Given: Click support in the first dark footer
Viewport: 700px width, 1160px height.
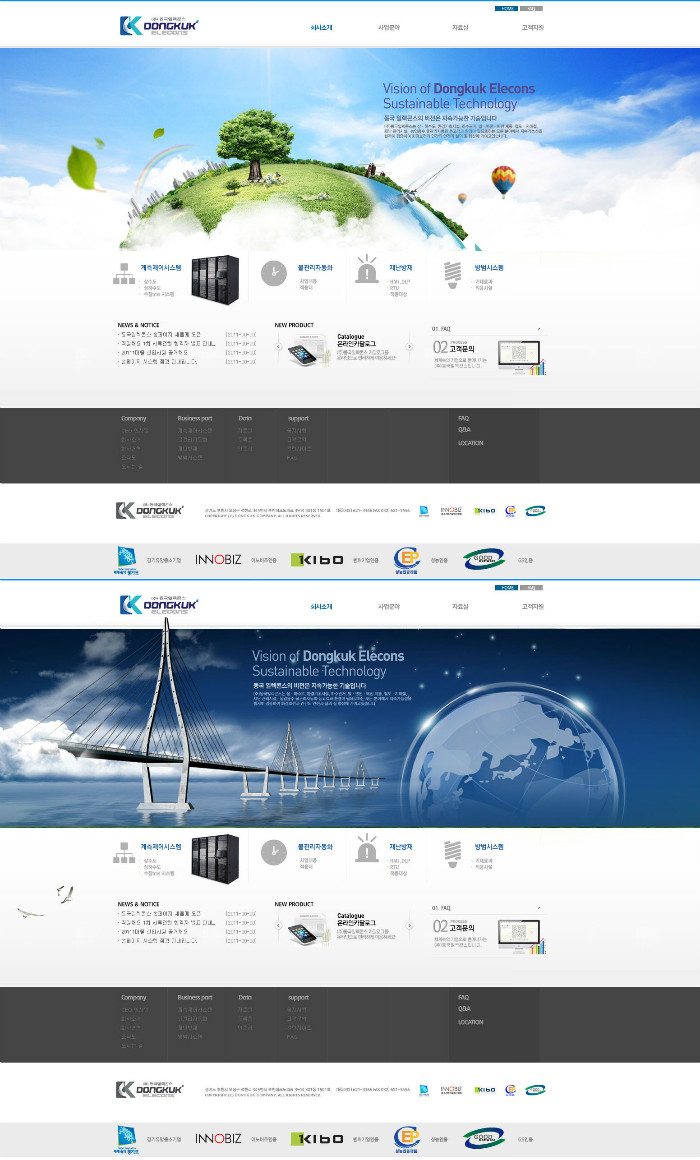Looking at the screenshot, I should (298, 419).
